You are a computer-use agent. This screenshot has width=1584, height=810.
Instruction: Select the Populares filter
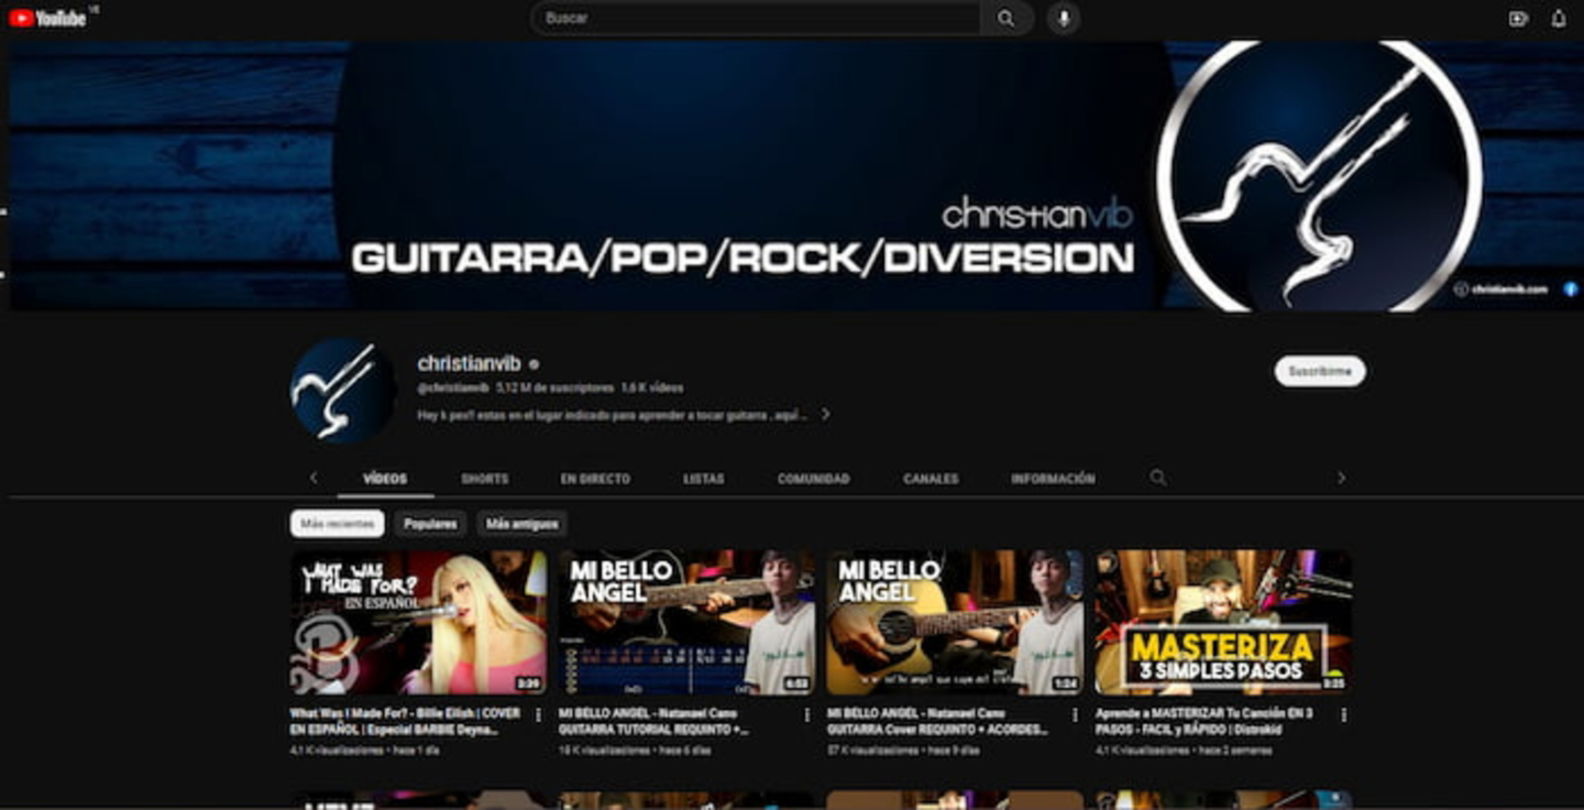[431, 524]
